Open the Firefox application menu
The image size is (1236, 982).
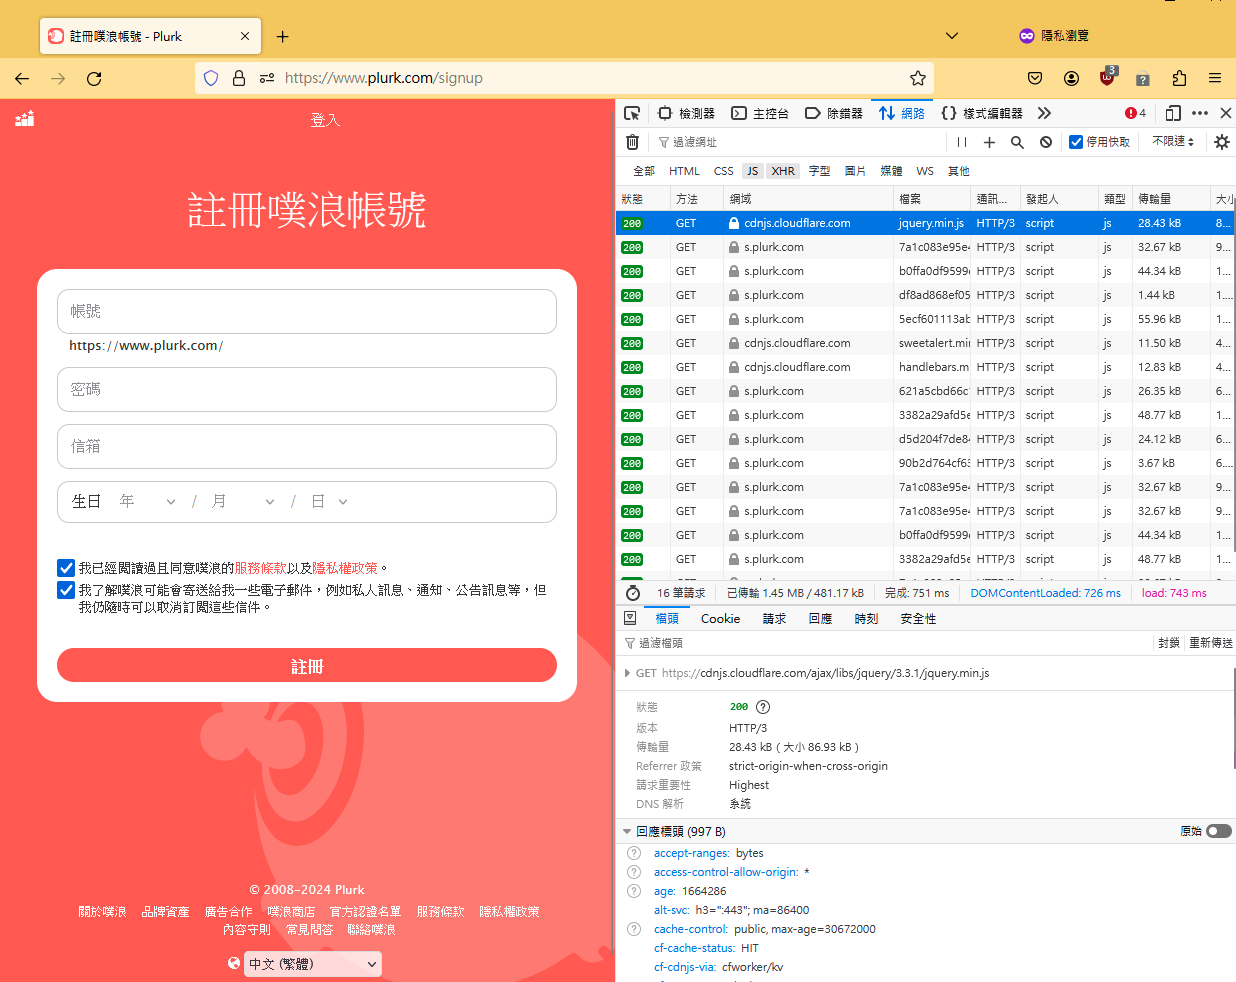click(1215, 78)
